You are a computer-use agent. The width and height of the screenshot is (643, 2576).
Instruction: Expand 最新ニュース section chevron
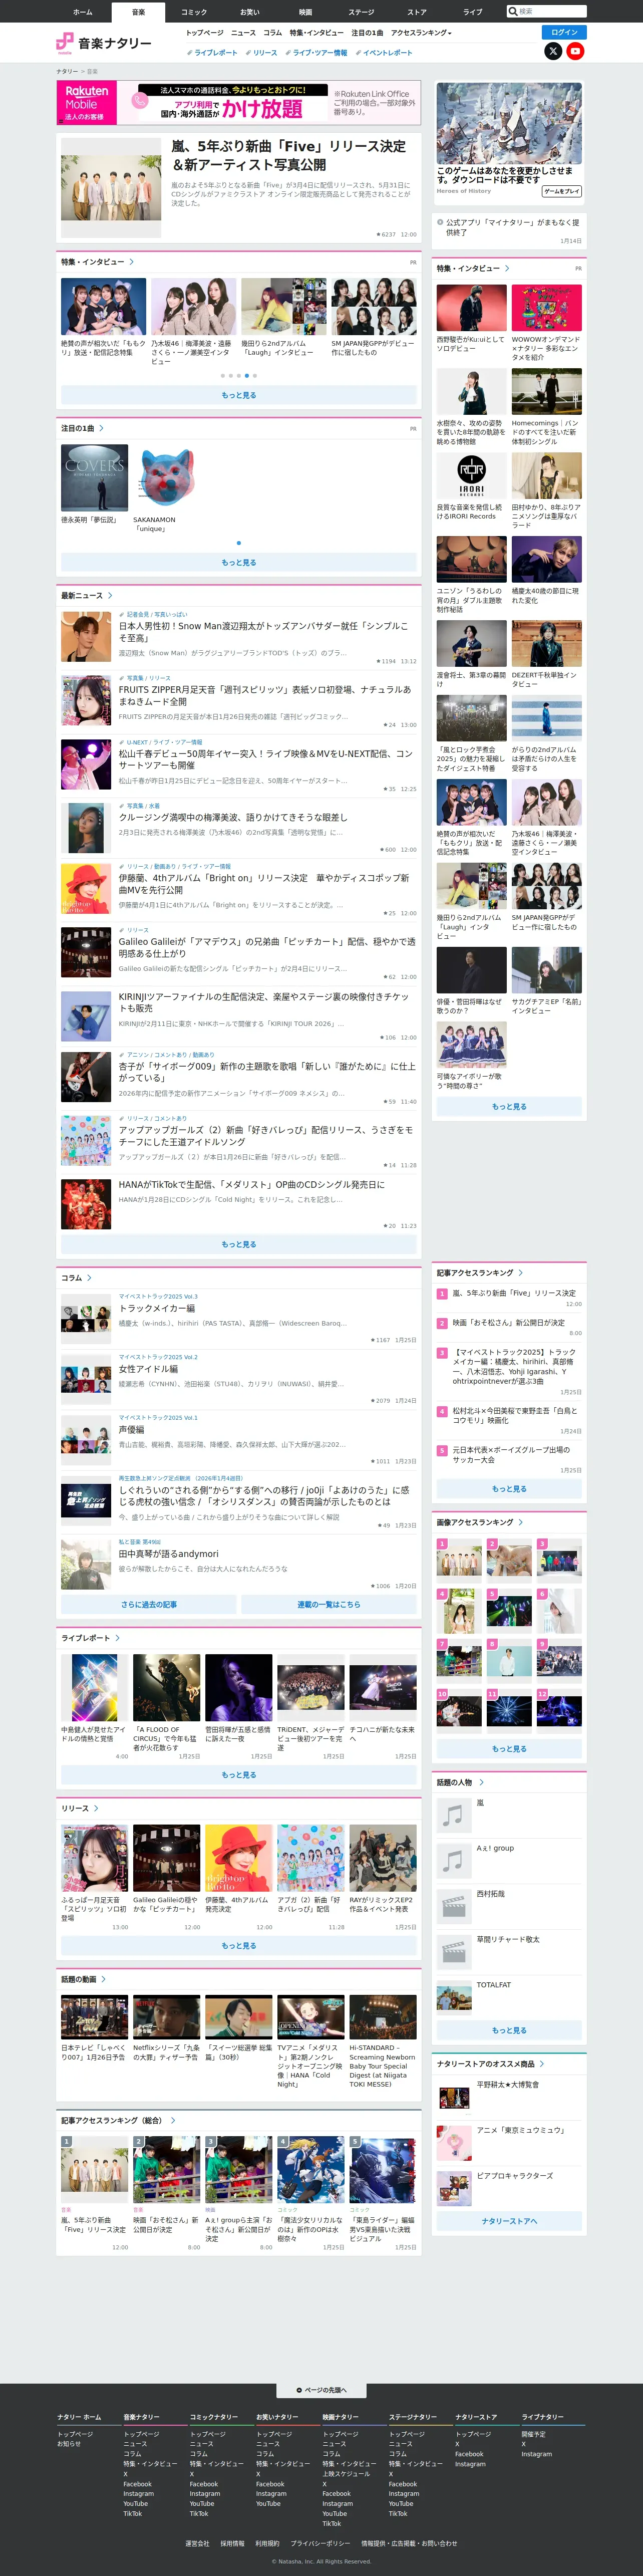[110, 595]
